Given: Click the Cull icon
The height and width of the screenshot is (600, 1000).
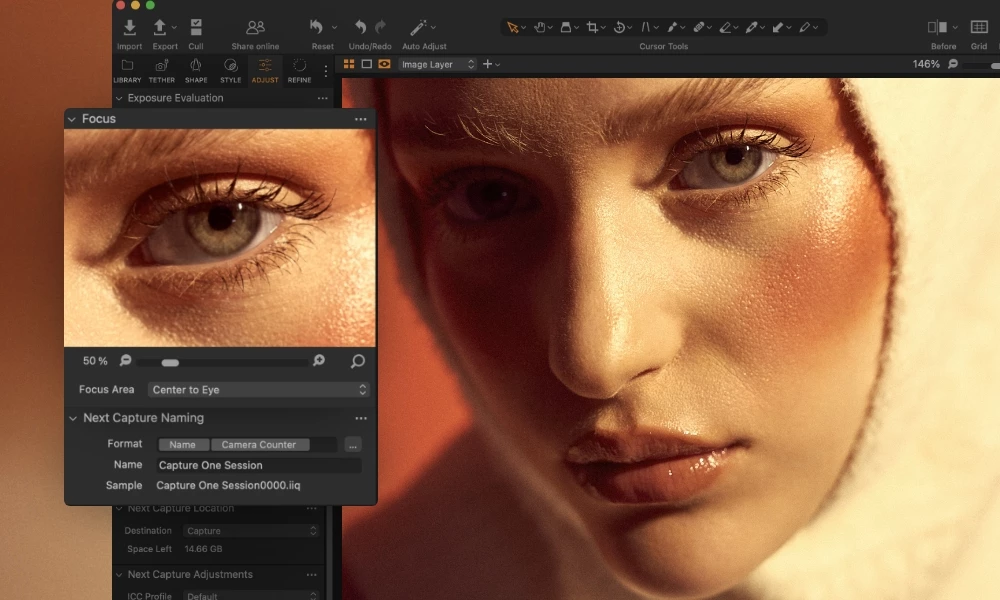Looking at the screenshot, I should click(x=197, y=27).
